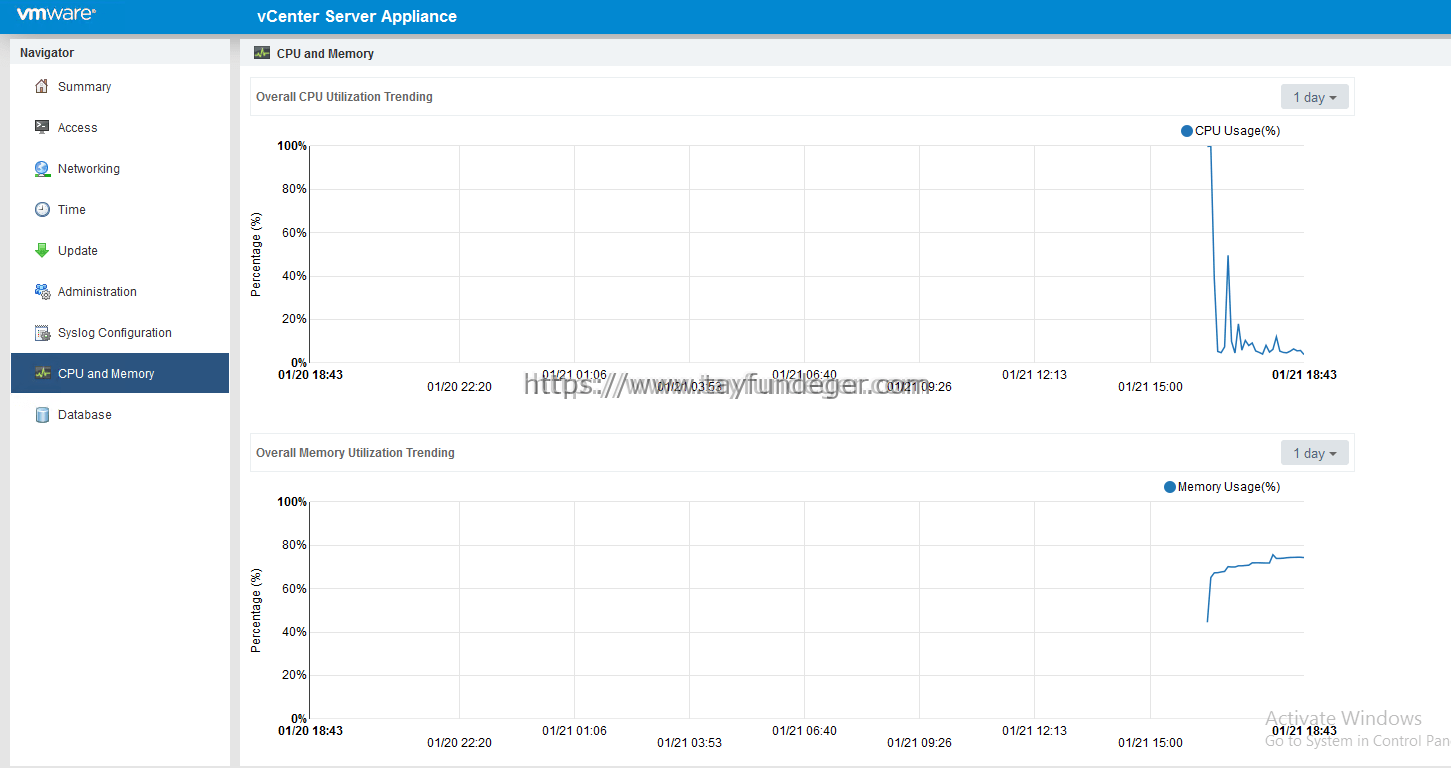Click the CPU Usage(%) legend label
1451x768 pixels.
point(1238,131)
